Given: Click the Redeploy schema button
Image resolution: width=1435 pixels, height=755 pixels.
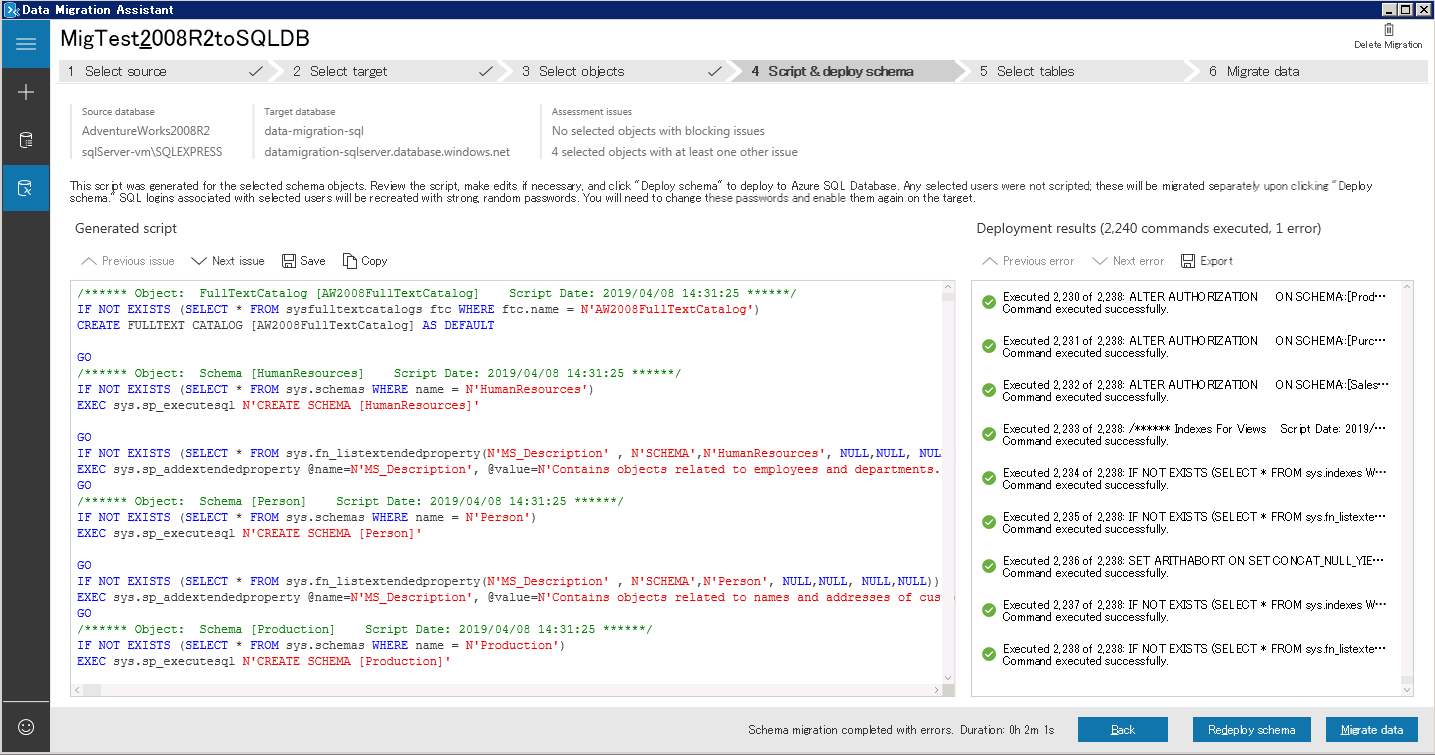Looking at the screenshot, I should point(1251,730).
